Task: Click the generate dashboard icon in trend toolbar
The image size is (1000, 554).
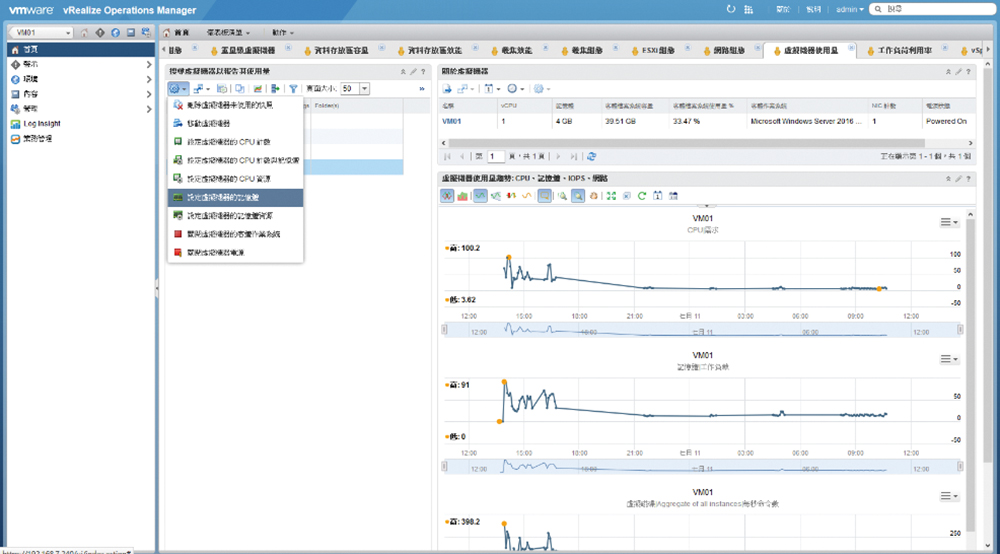Action: point(673,196)
